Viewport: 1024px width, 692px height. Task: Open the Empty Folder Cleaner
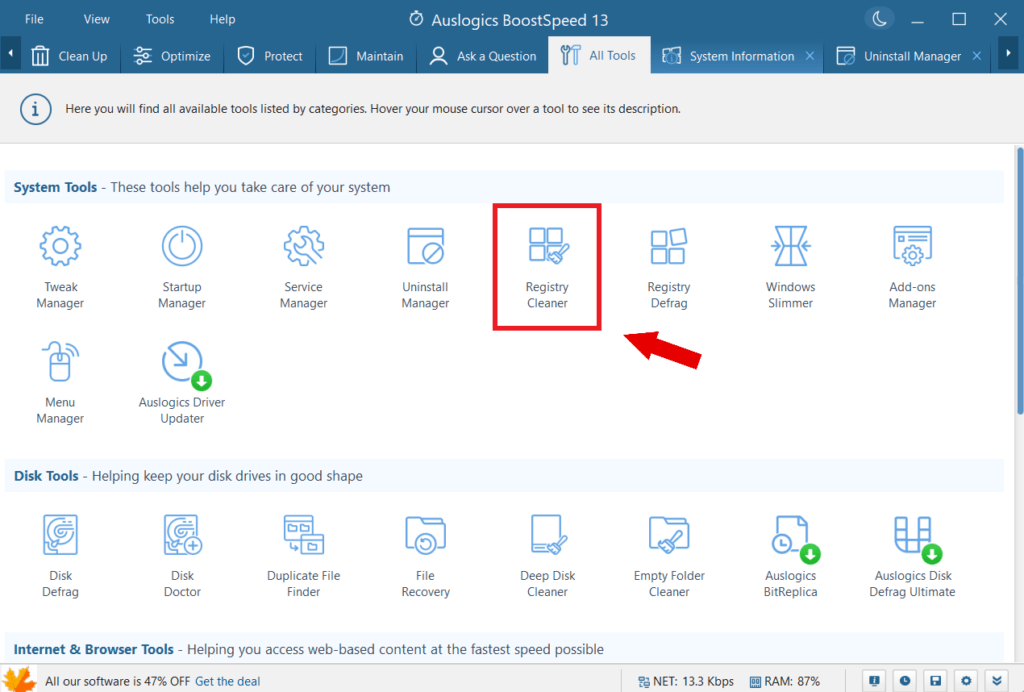coord(668,553)
